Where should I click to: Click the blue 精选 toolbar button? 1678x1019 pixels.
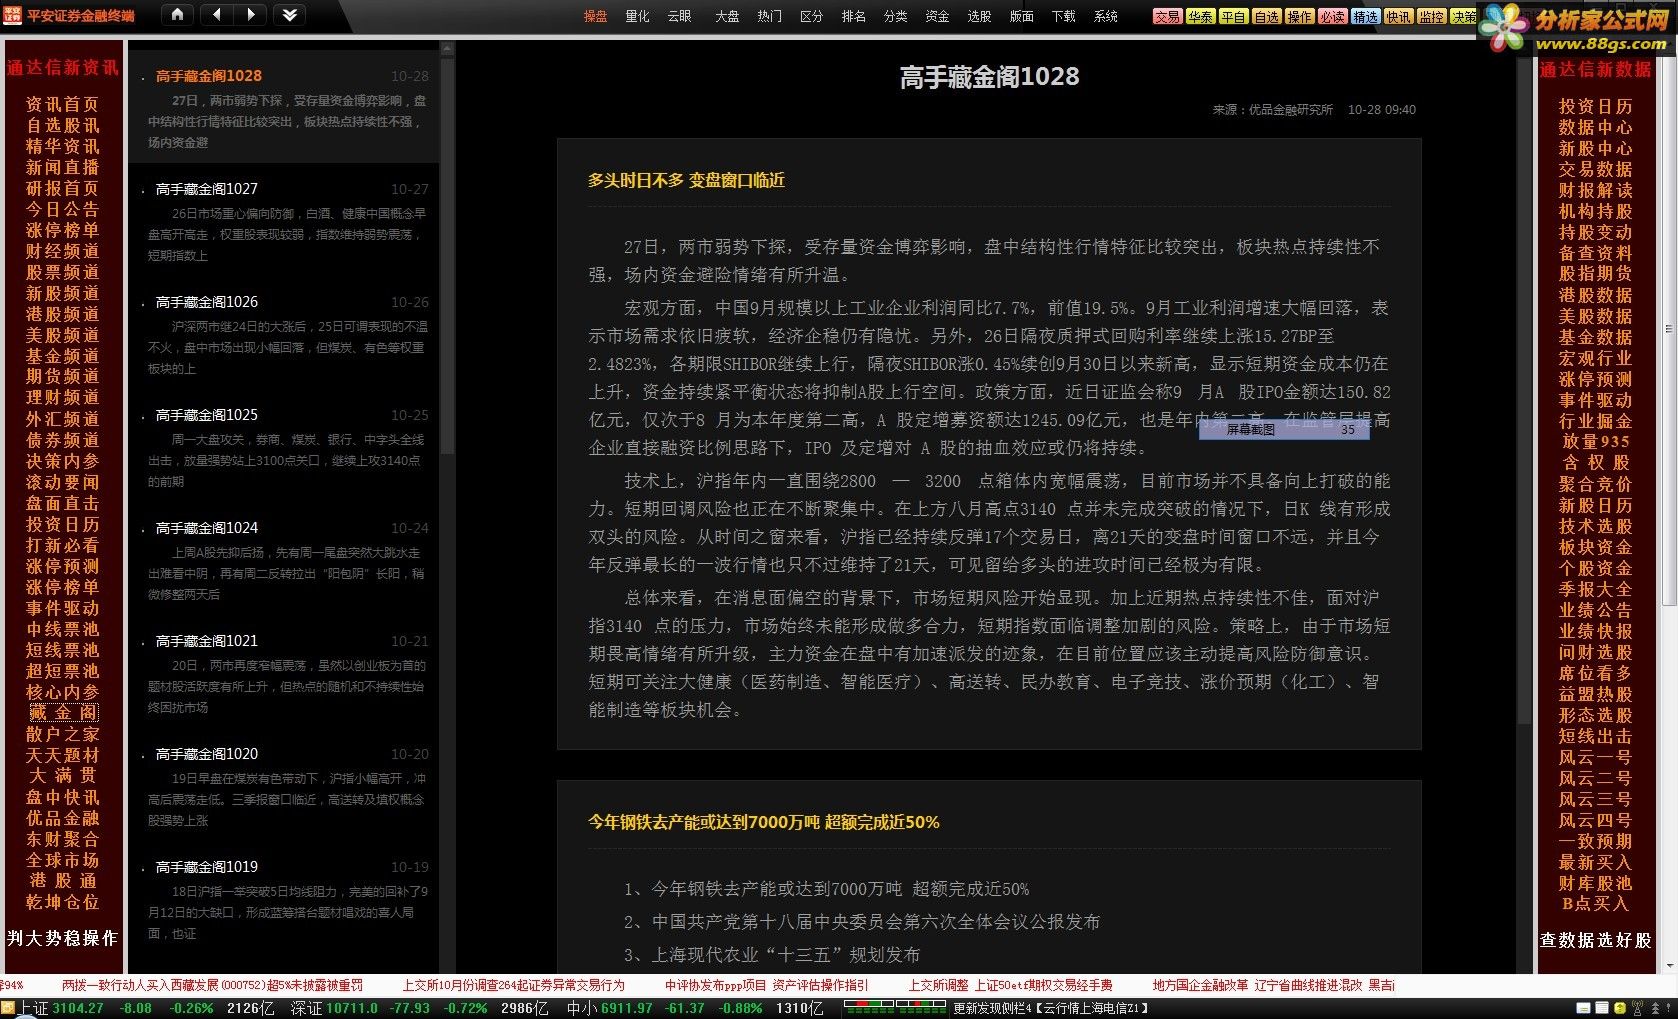tap(1365, 17)
